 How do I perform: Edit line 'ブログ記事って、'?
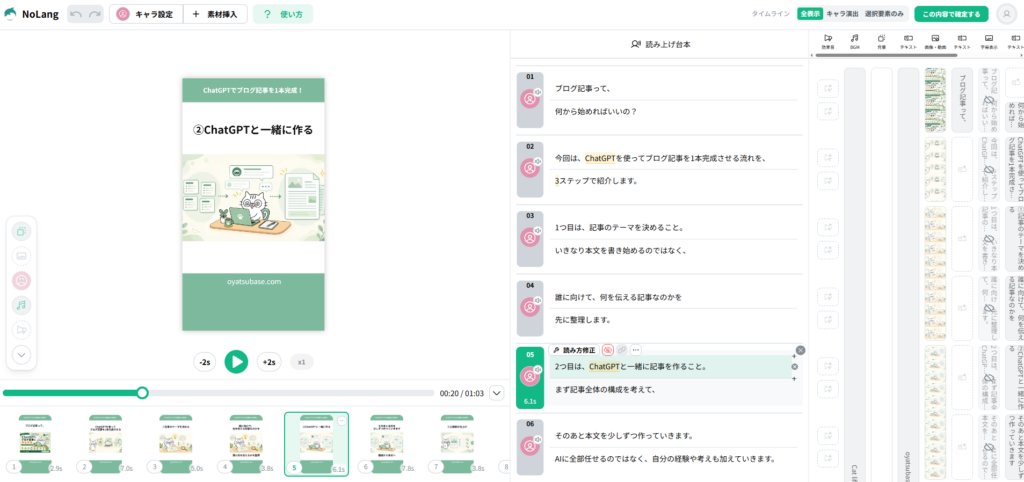(x=673, y=88)
